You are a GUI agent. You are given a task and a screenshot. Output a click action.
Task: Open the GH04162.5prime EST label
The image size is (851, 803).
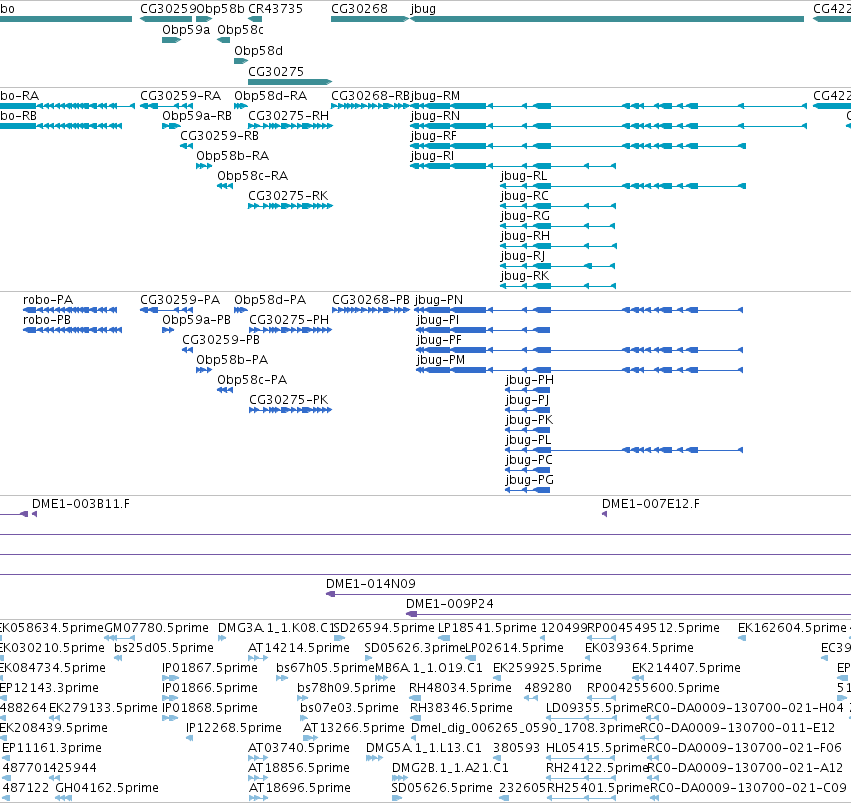click(x=107, y=788)
